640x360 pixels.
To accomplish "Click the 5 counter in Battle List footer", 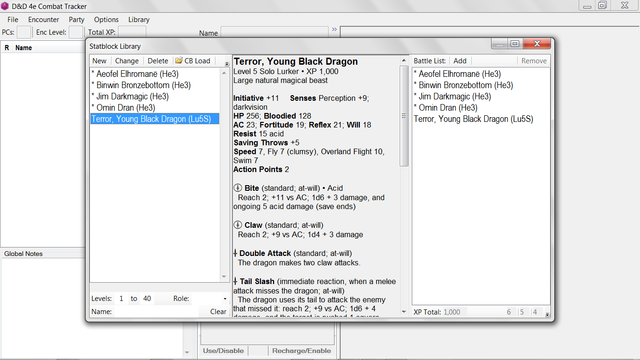I will [x=522, y=312].
